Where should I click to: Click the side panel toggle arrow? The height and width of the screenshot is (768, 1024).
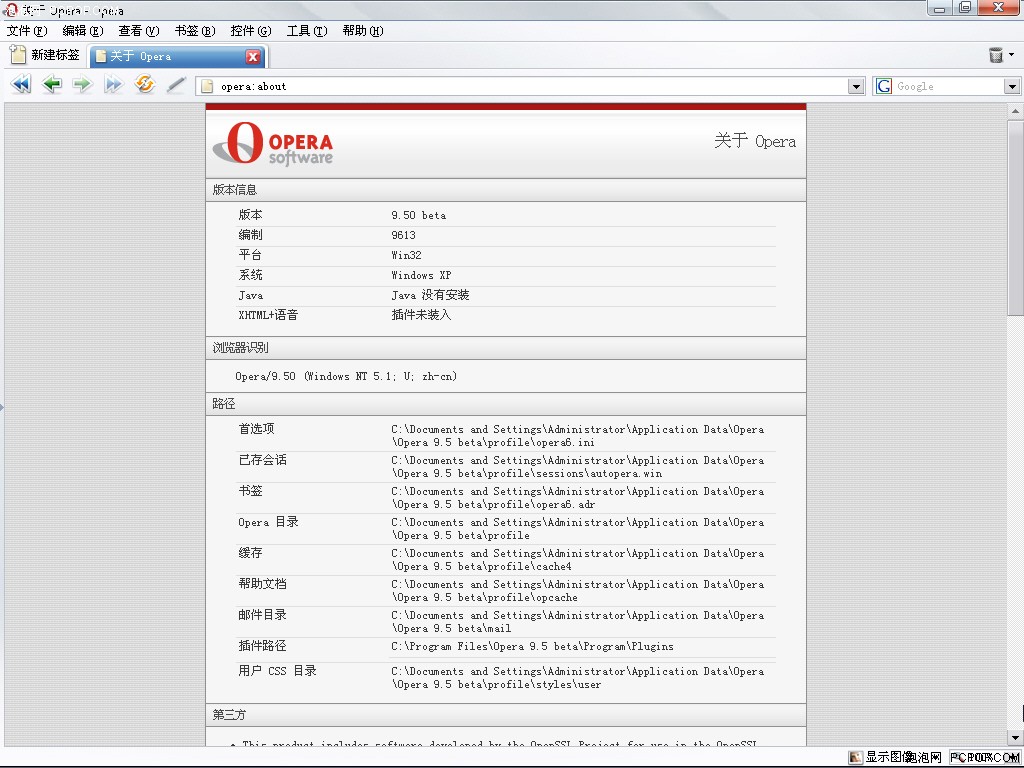[x=2, y=408]
